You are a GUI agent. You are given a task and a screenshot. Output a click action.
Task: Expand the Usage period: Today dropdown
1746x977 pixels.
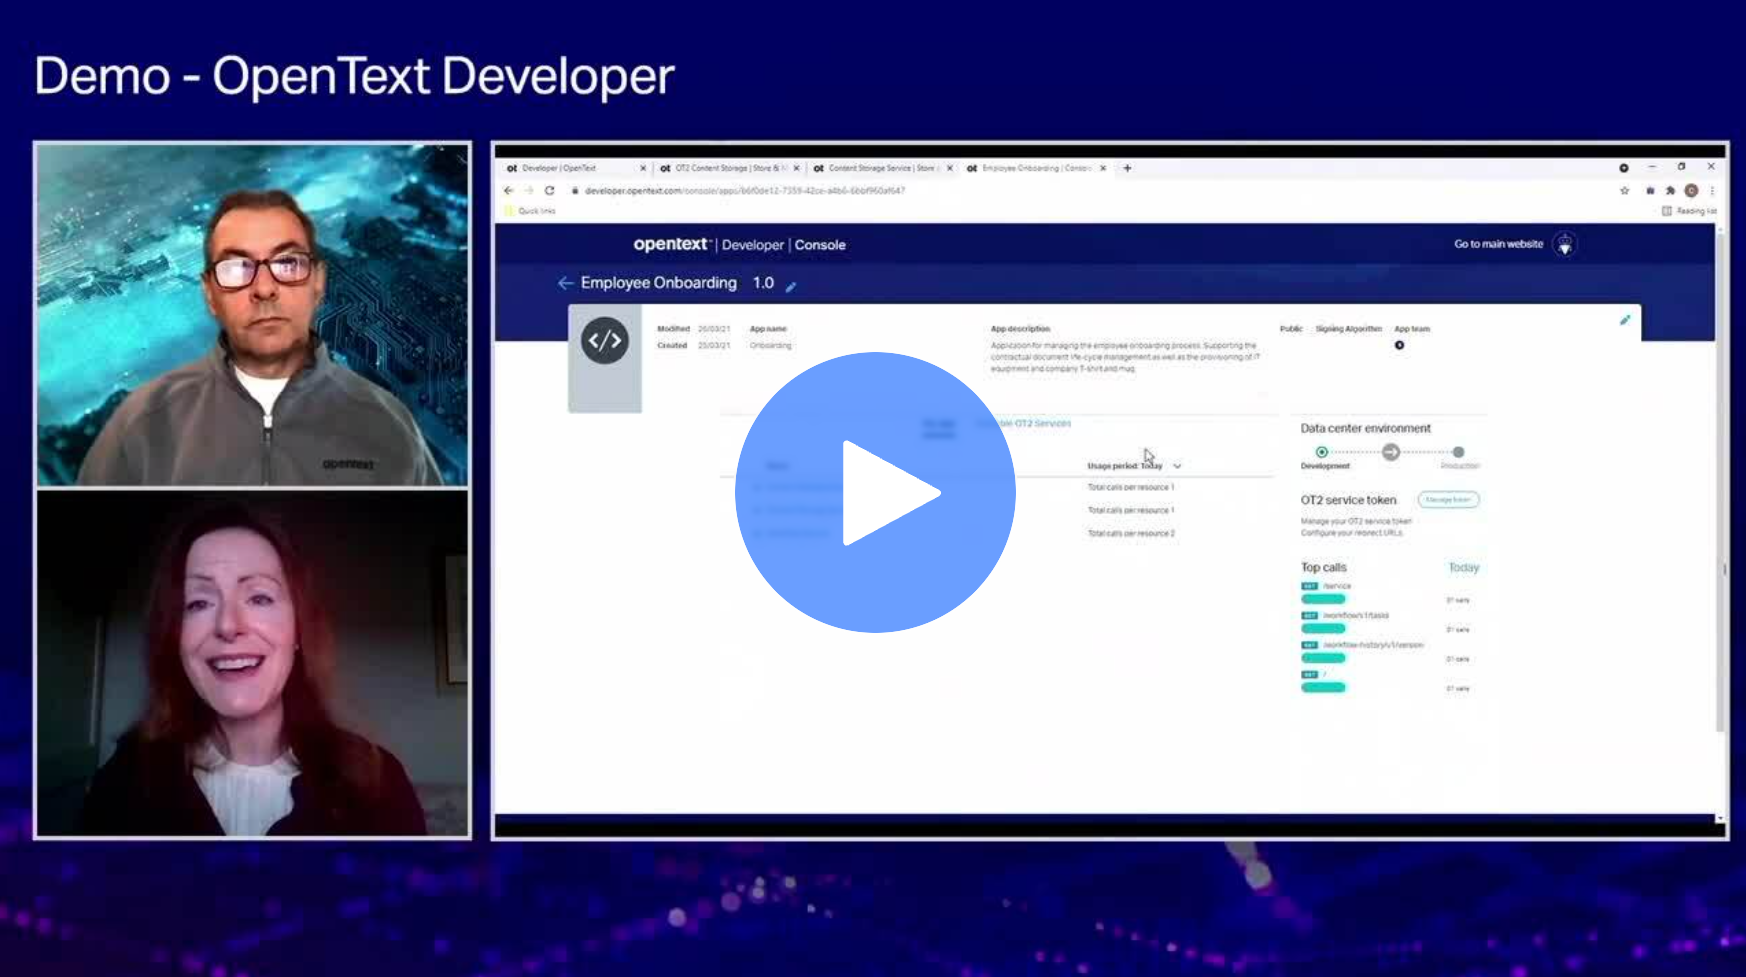coord(1135,466)
